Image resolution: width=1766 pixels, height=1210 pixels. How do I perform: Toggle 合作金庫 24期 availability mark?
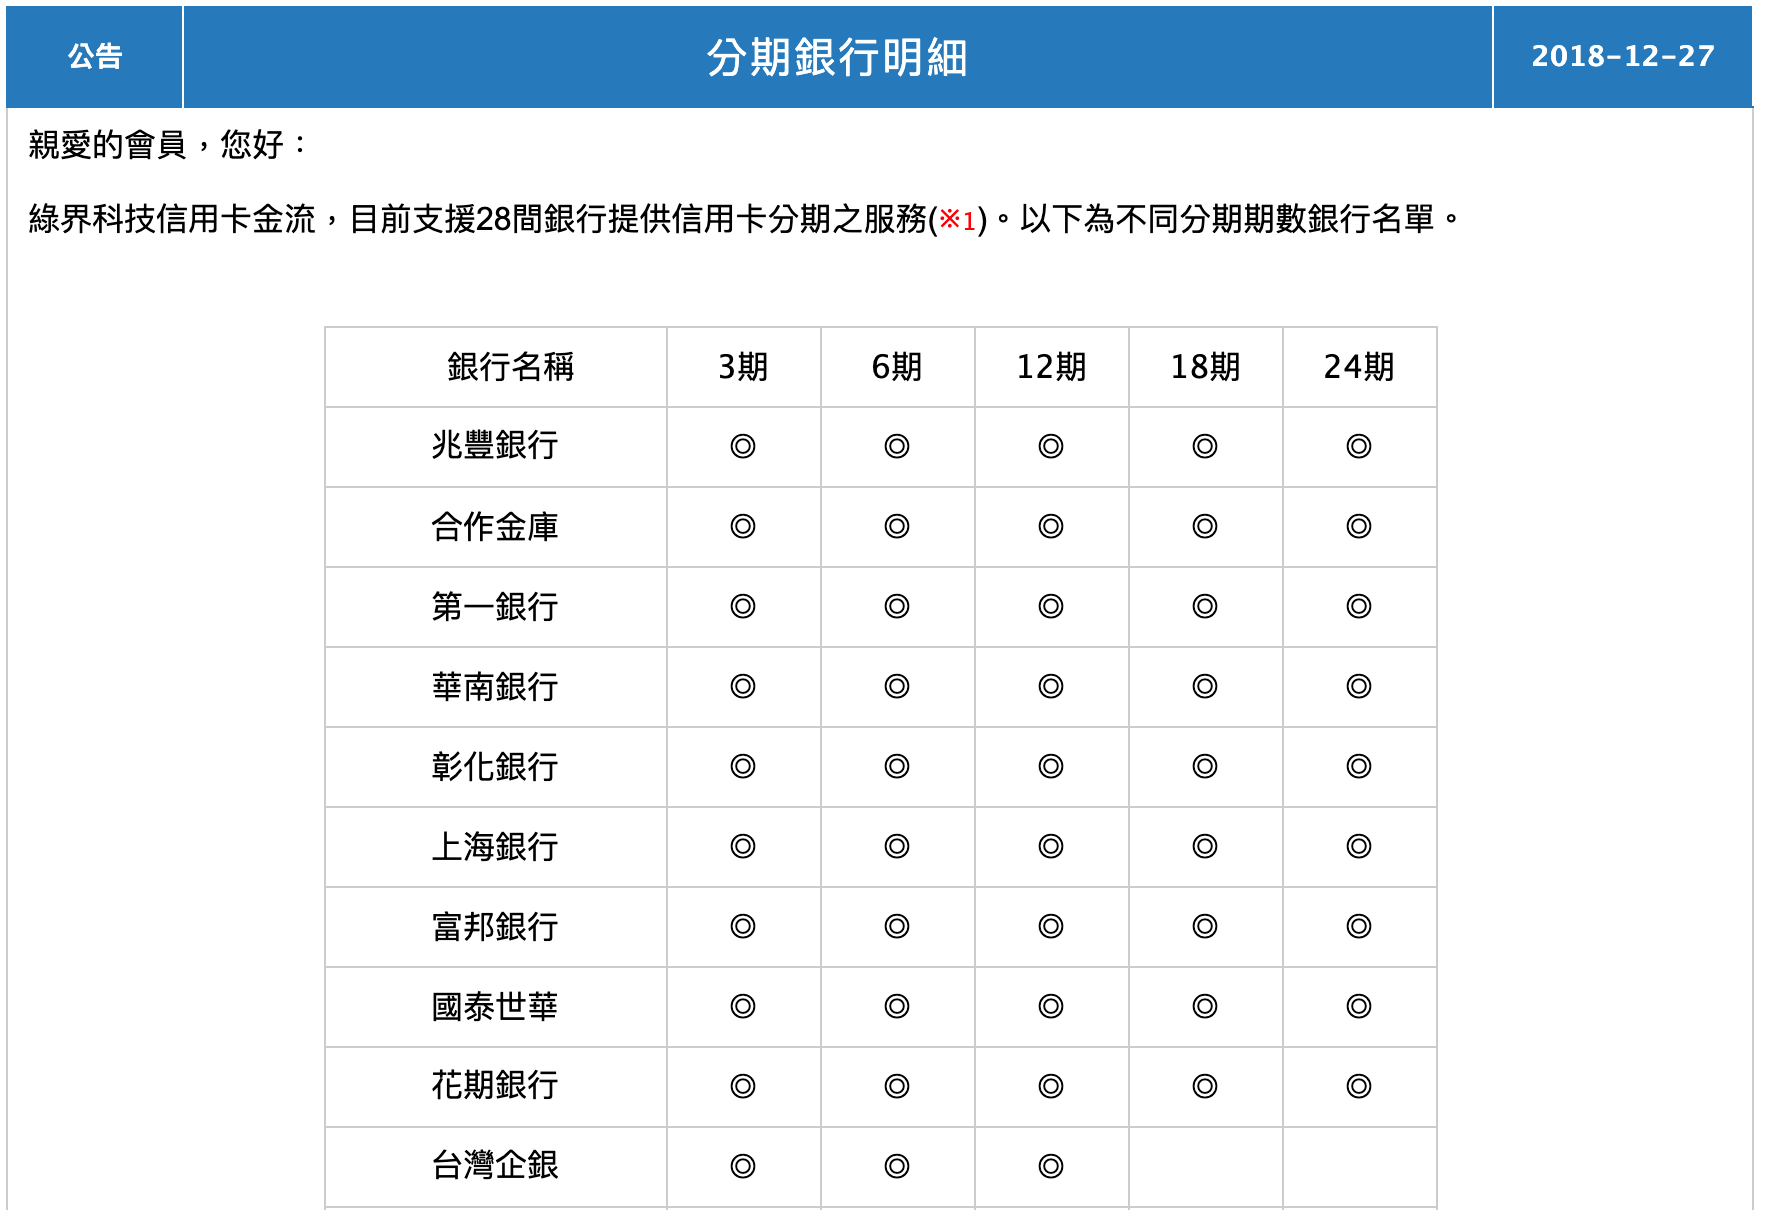click(1358, 527)
